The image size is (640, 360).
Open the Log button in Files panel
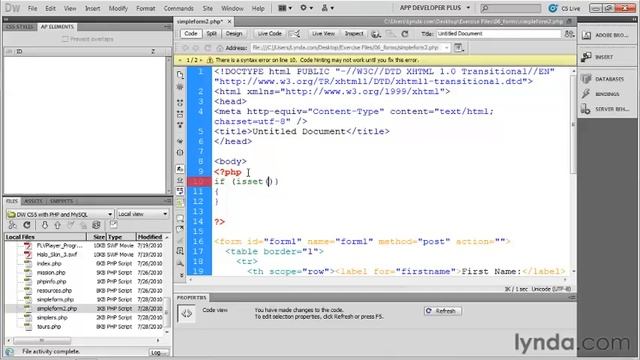coord(158,352)
